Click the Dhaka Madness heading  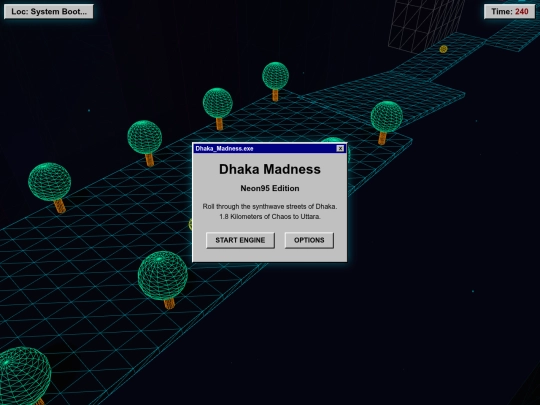click(x=270, y=169)
